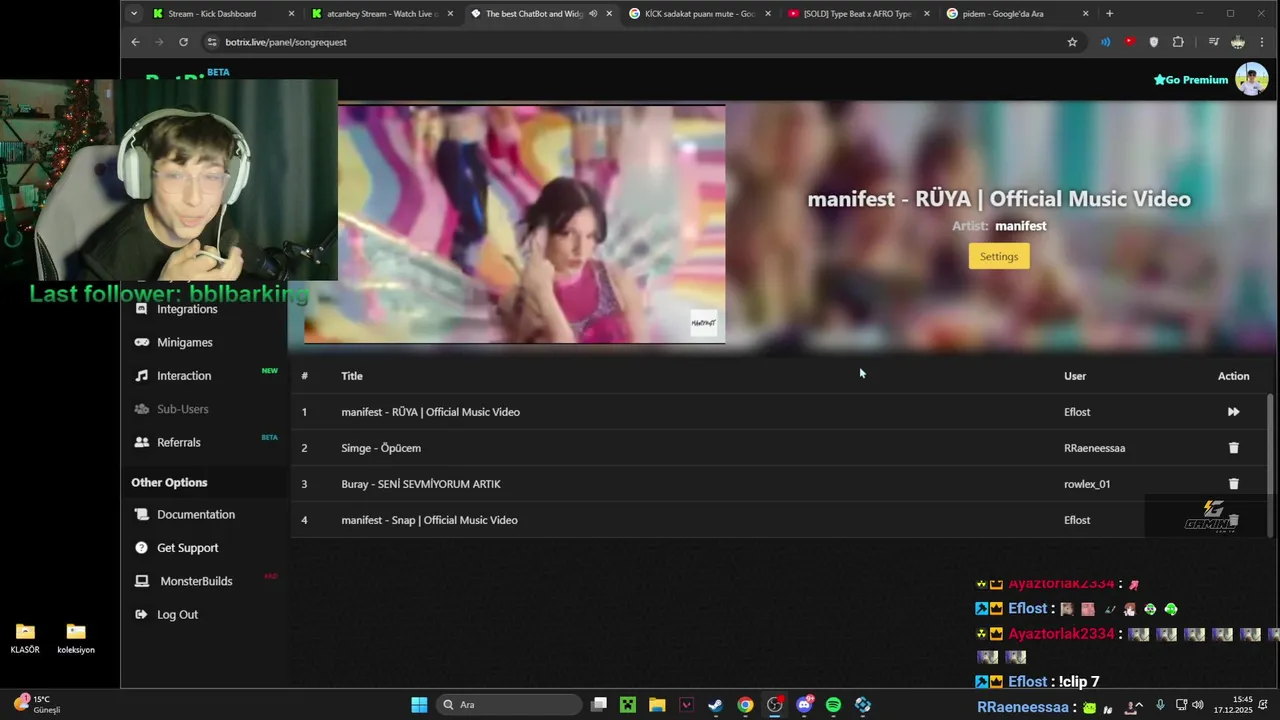Open the Get Support link
The height and width of the screenshot is (720, 1280).
[187, 548]
